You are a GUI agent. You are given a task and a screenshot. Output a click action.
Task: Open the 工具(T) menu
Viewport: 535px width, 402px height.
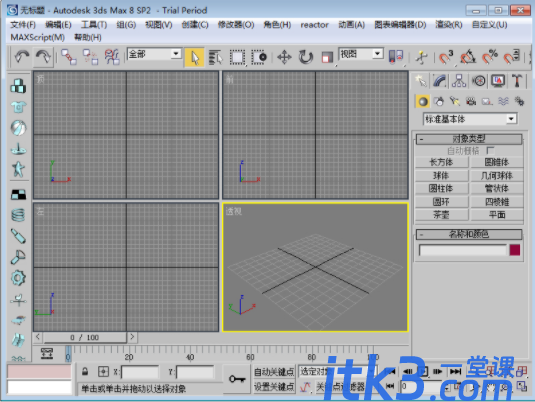tap(94, 25)
